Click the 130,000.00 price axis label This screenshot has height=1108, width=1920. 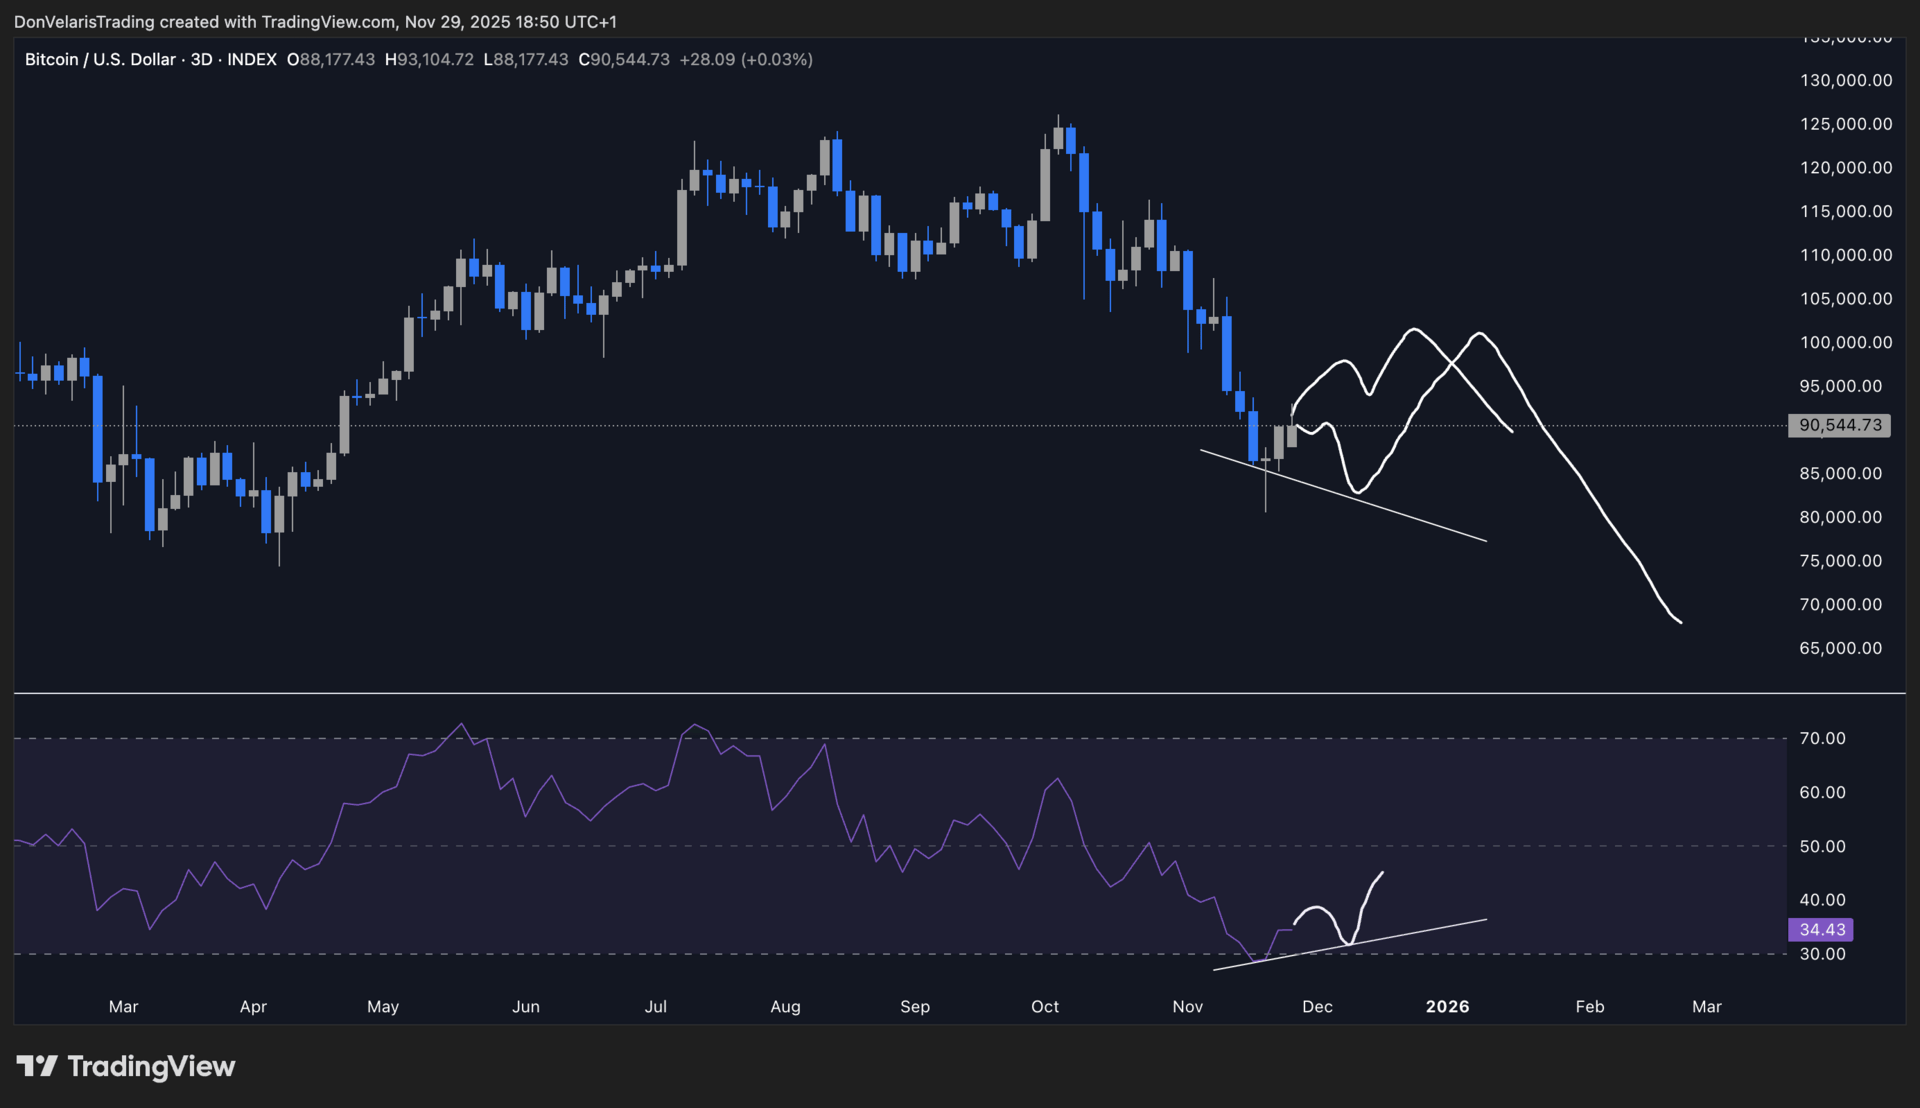pyautogui.click(x=1845, y=81)
